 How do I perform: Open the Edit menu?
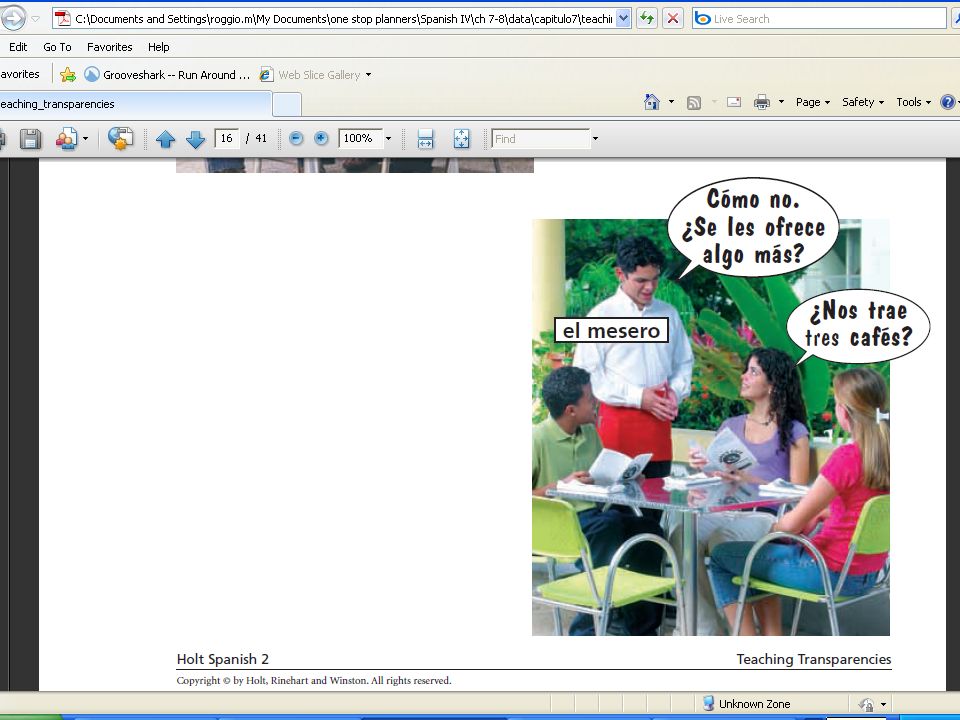tap(18, 47)
